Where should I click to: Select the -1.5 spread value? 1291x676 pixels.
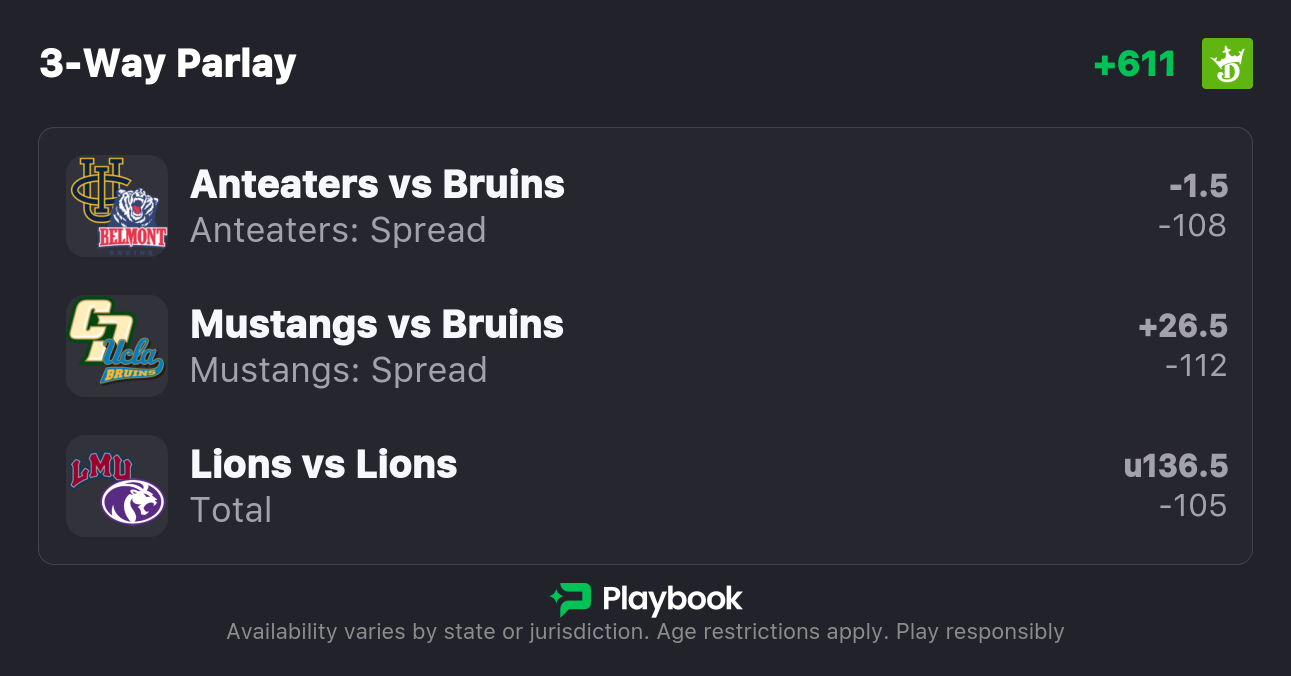(x=1198, y=186)
